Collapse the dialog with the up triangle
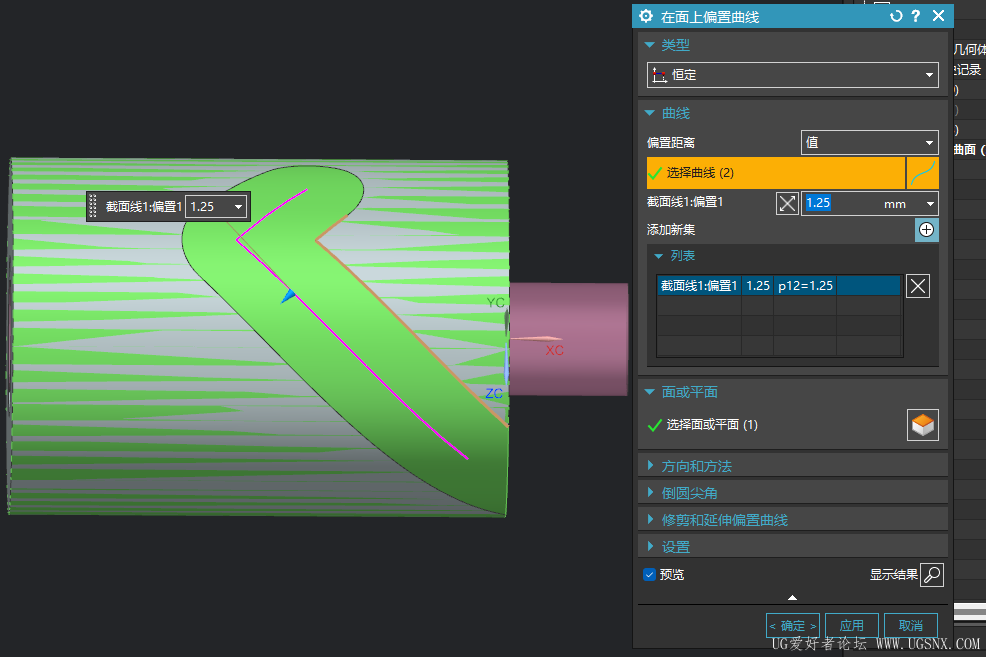Image resolution: width=986 pixels, height=657 pixels. coord(792,597)
